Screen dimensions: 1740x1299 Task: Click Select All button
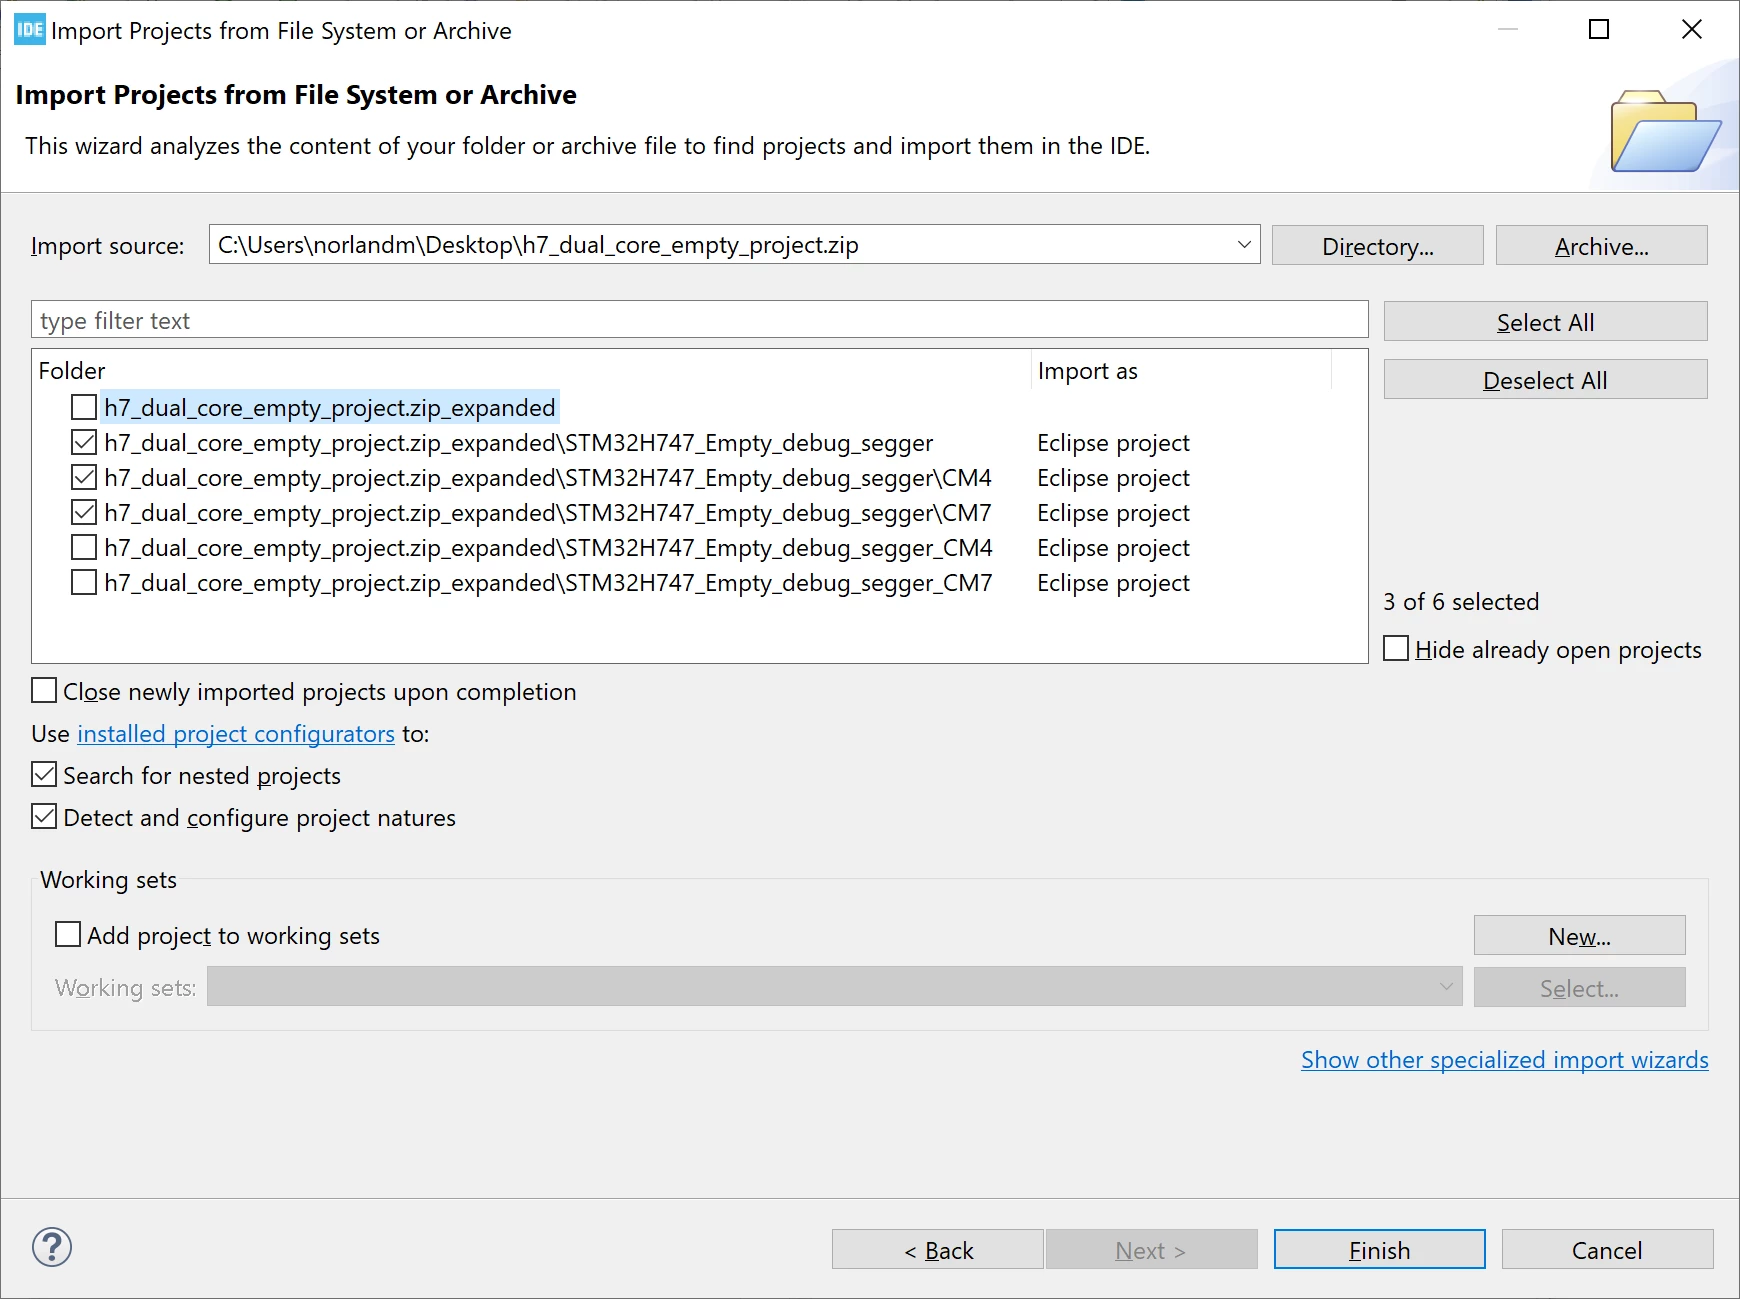pos(1545,322)
